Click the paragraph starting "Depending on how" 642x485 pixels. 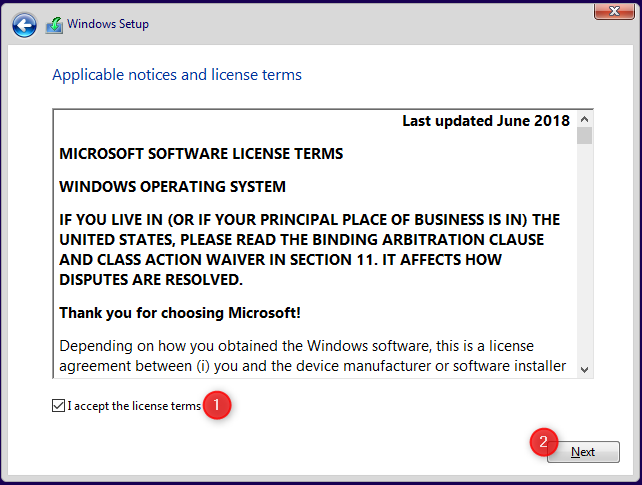313,356
